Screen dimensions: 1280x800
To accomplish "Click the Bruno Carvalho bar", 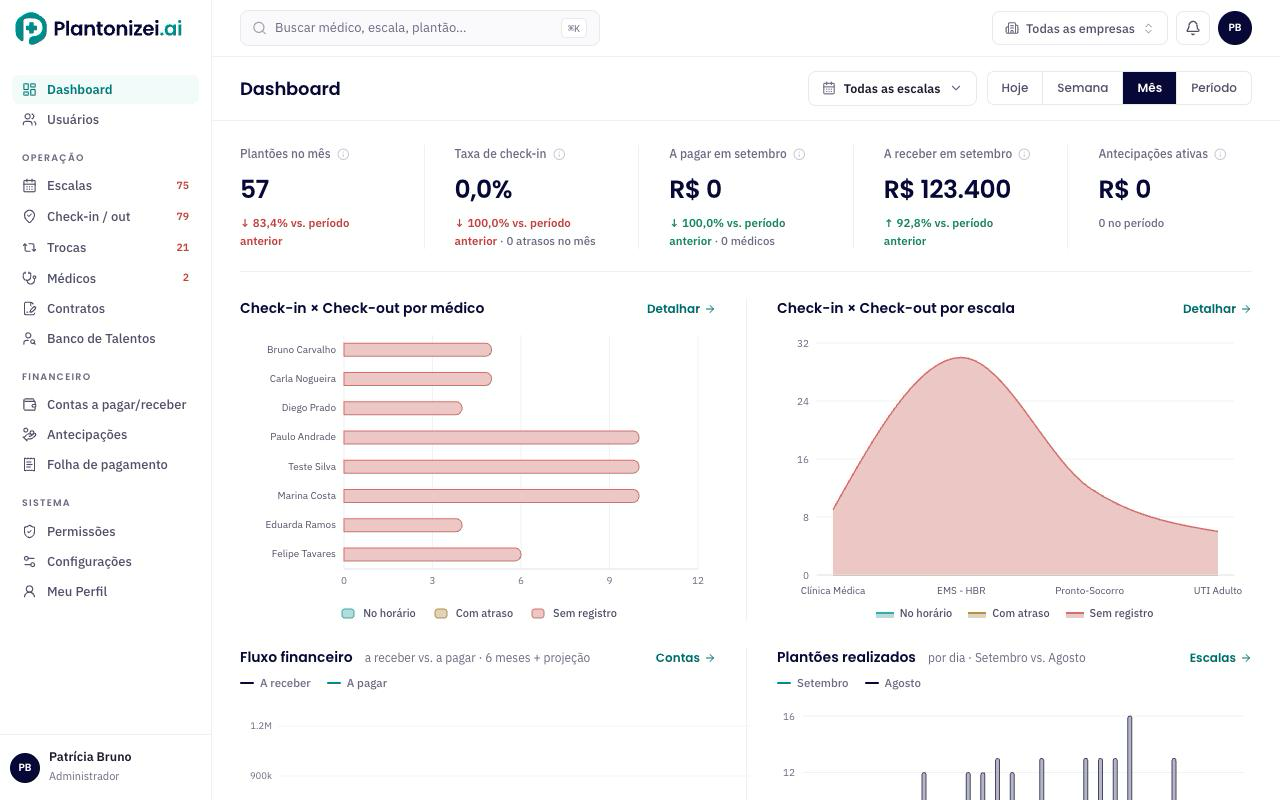I will (x=417, y=350).
